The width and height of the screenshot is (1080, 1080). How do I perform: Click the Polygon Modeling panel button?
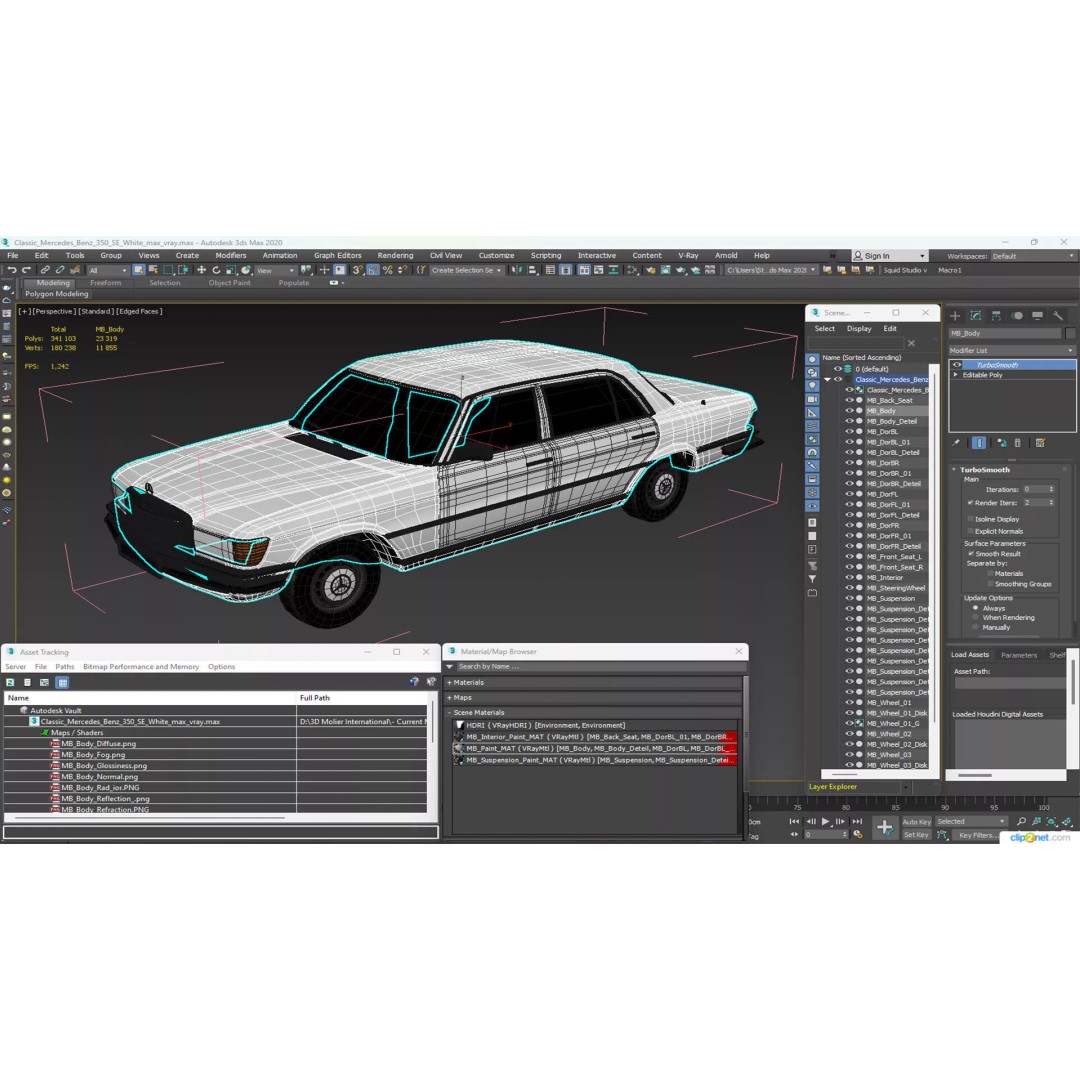pyautogui.click(x=57, y=294)
